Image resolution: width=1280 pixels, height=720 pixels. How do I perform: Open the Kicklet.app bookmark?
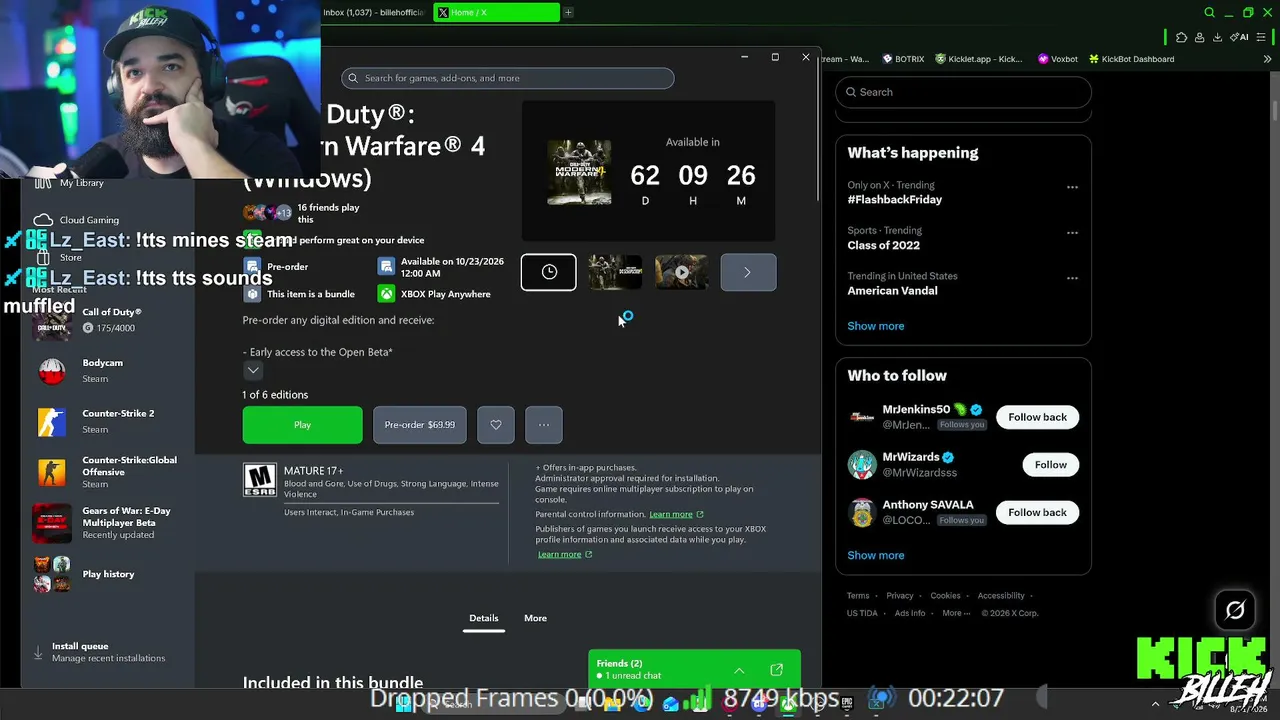point(979,59)
